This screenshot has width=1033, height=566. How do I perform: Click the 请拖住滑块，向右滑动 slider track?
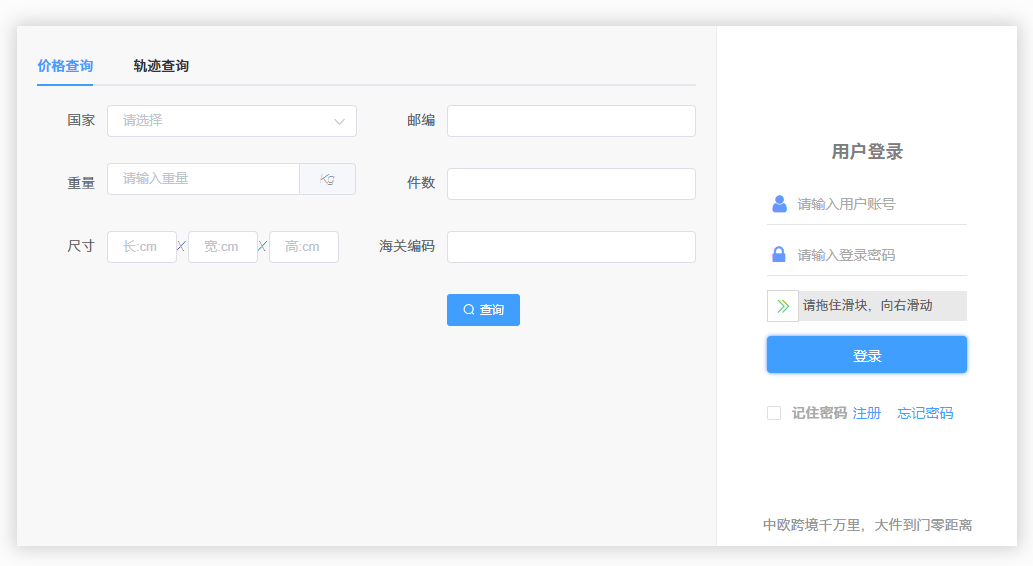[867, 306]
